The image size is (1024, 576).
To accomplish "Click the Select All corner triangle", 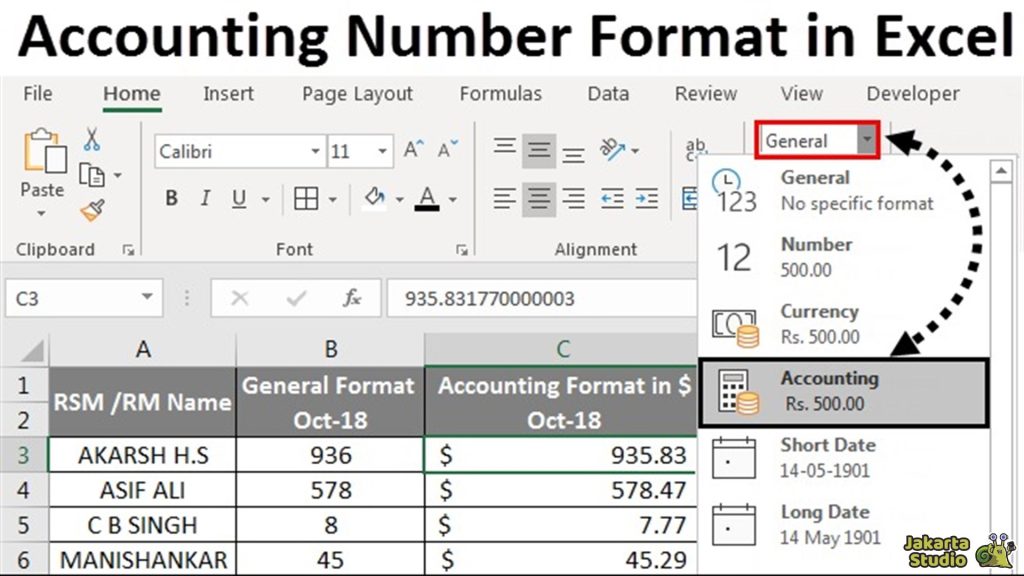I will click(31, 351).
